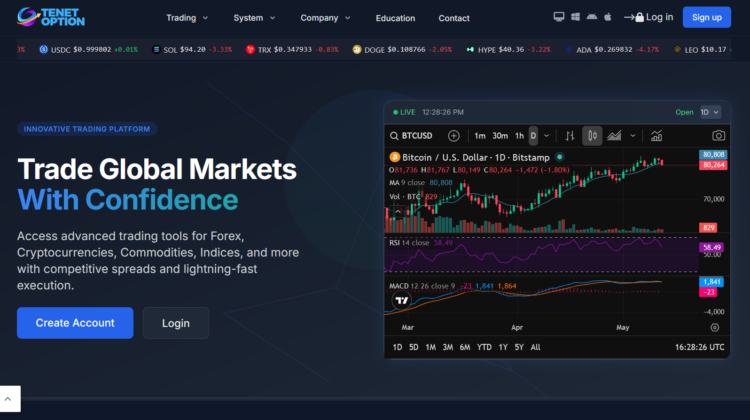Click the SOL ticker icon
The height and width of the screenshot is (420, 750).
[156, 49]
